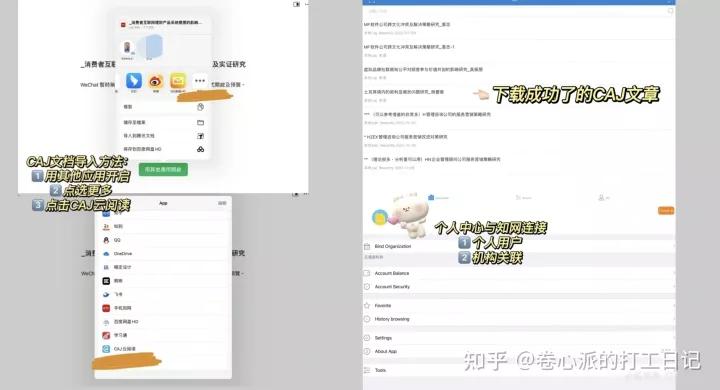Click the info icon beside About App

[x=367, y=351]
